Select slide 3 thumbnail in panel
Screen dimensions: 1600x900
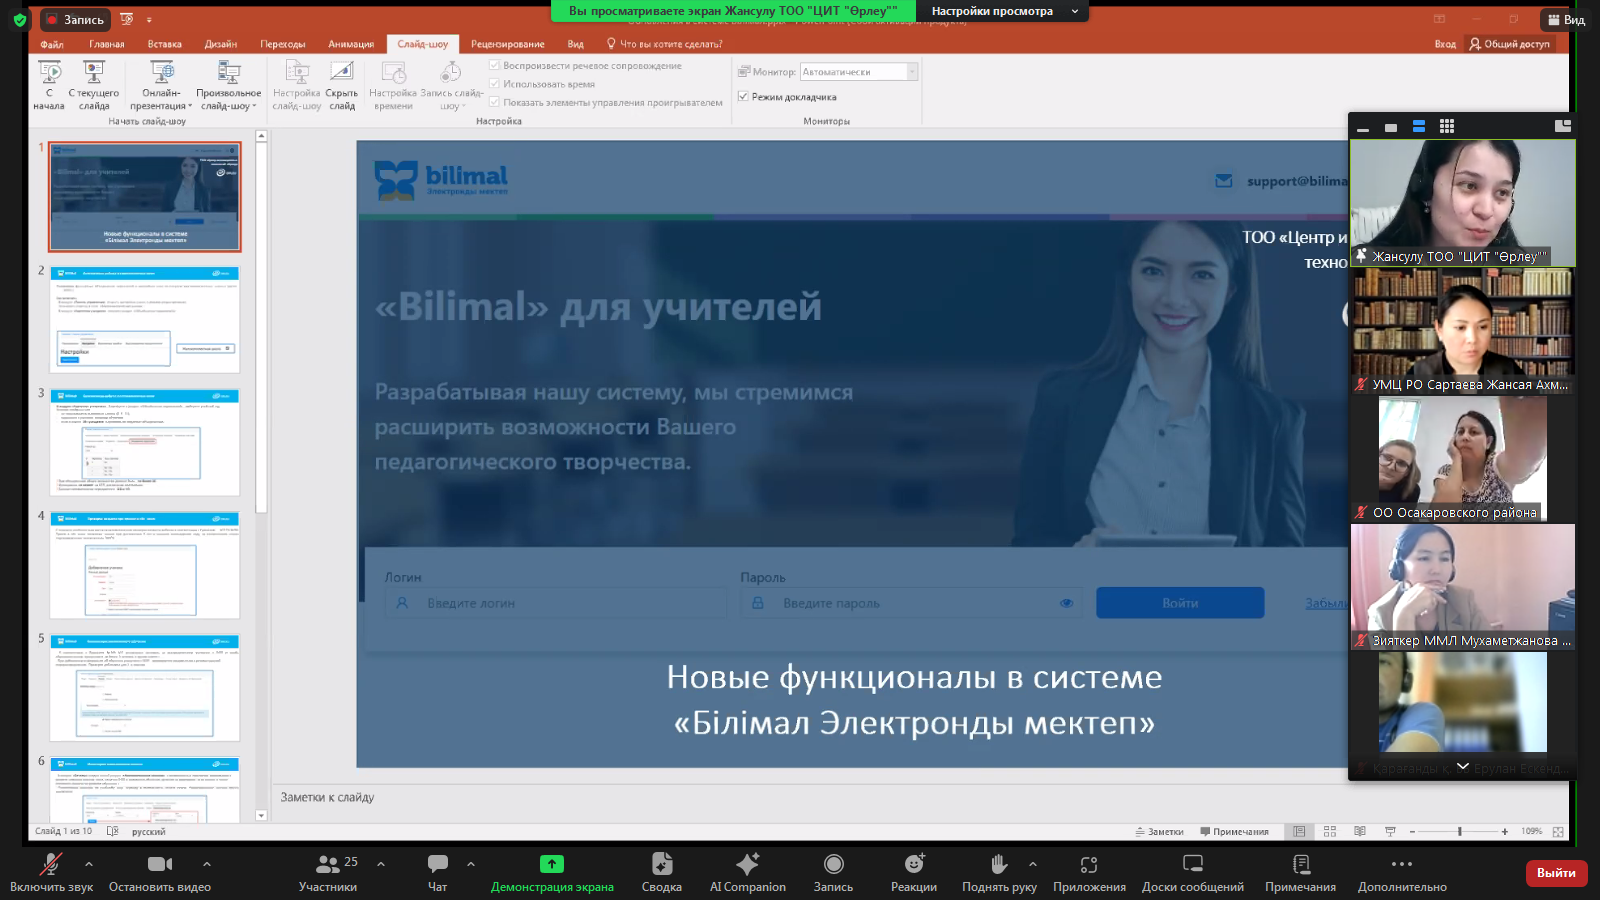point(145,442)
